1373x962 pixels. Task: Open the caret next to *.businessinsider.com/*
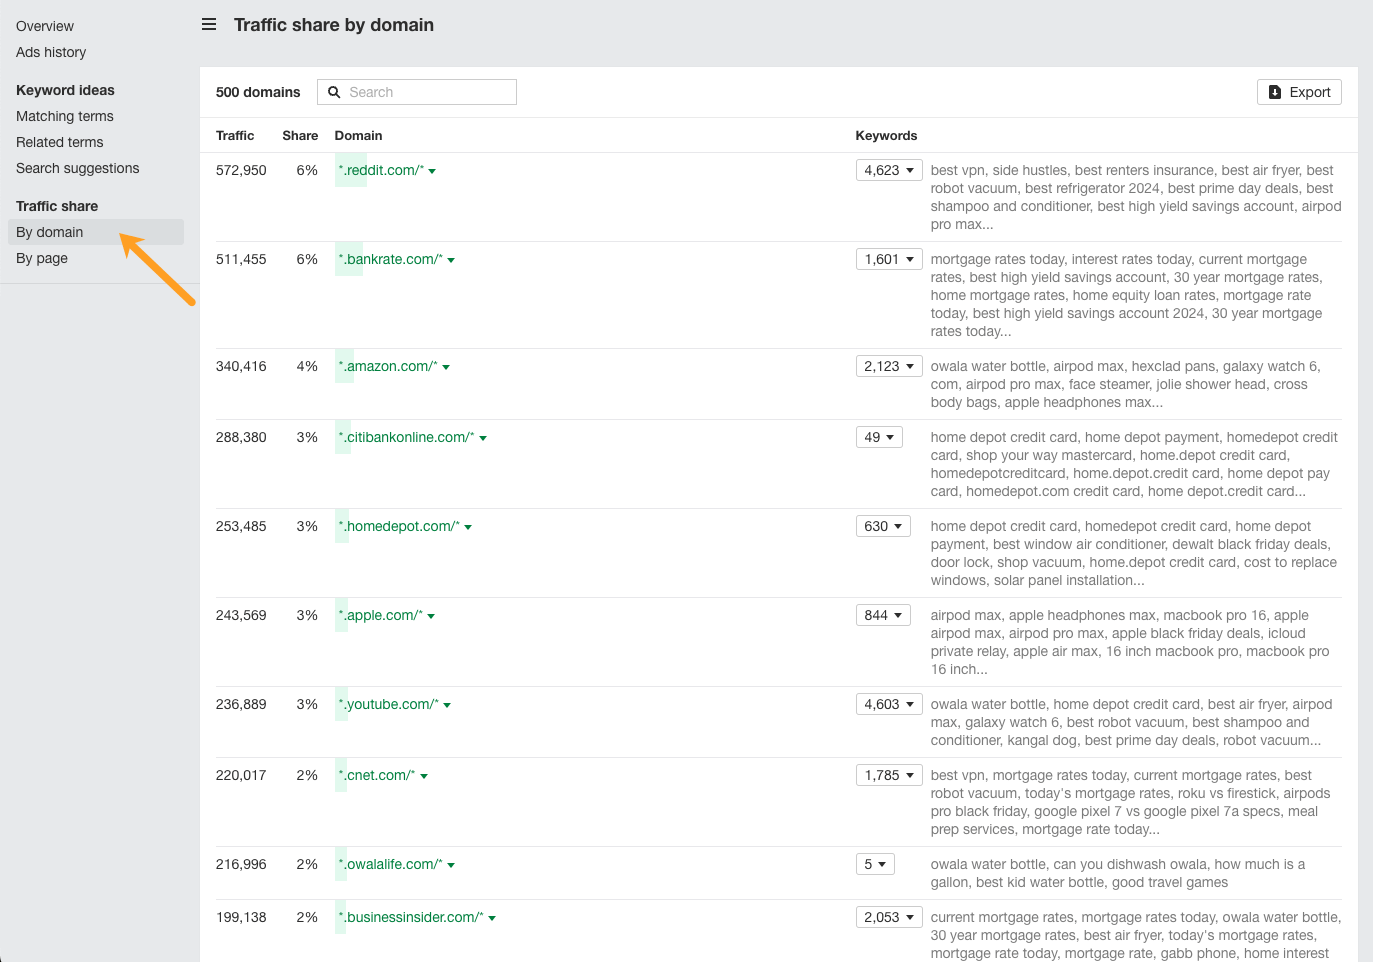[490, 917]
